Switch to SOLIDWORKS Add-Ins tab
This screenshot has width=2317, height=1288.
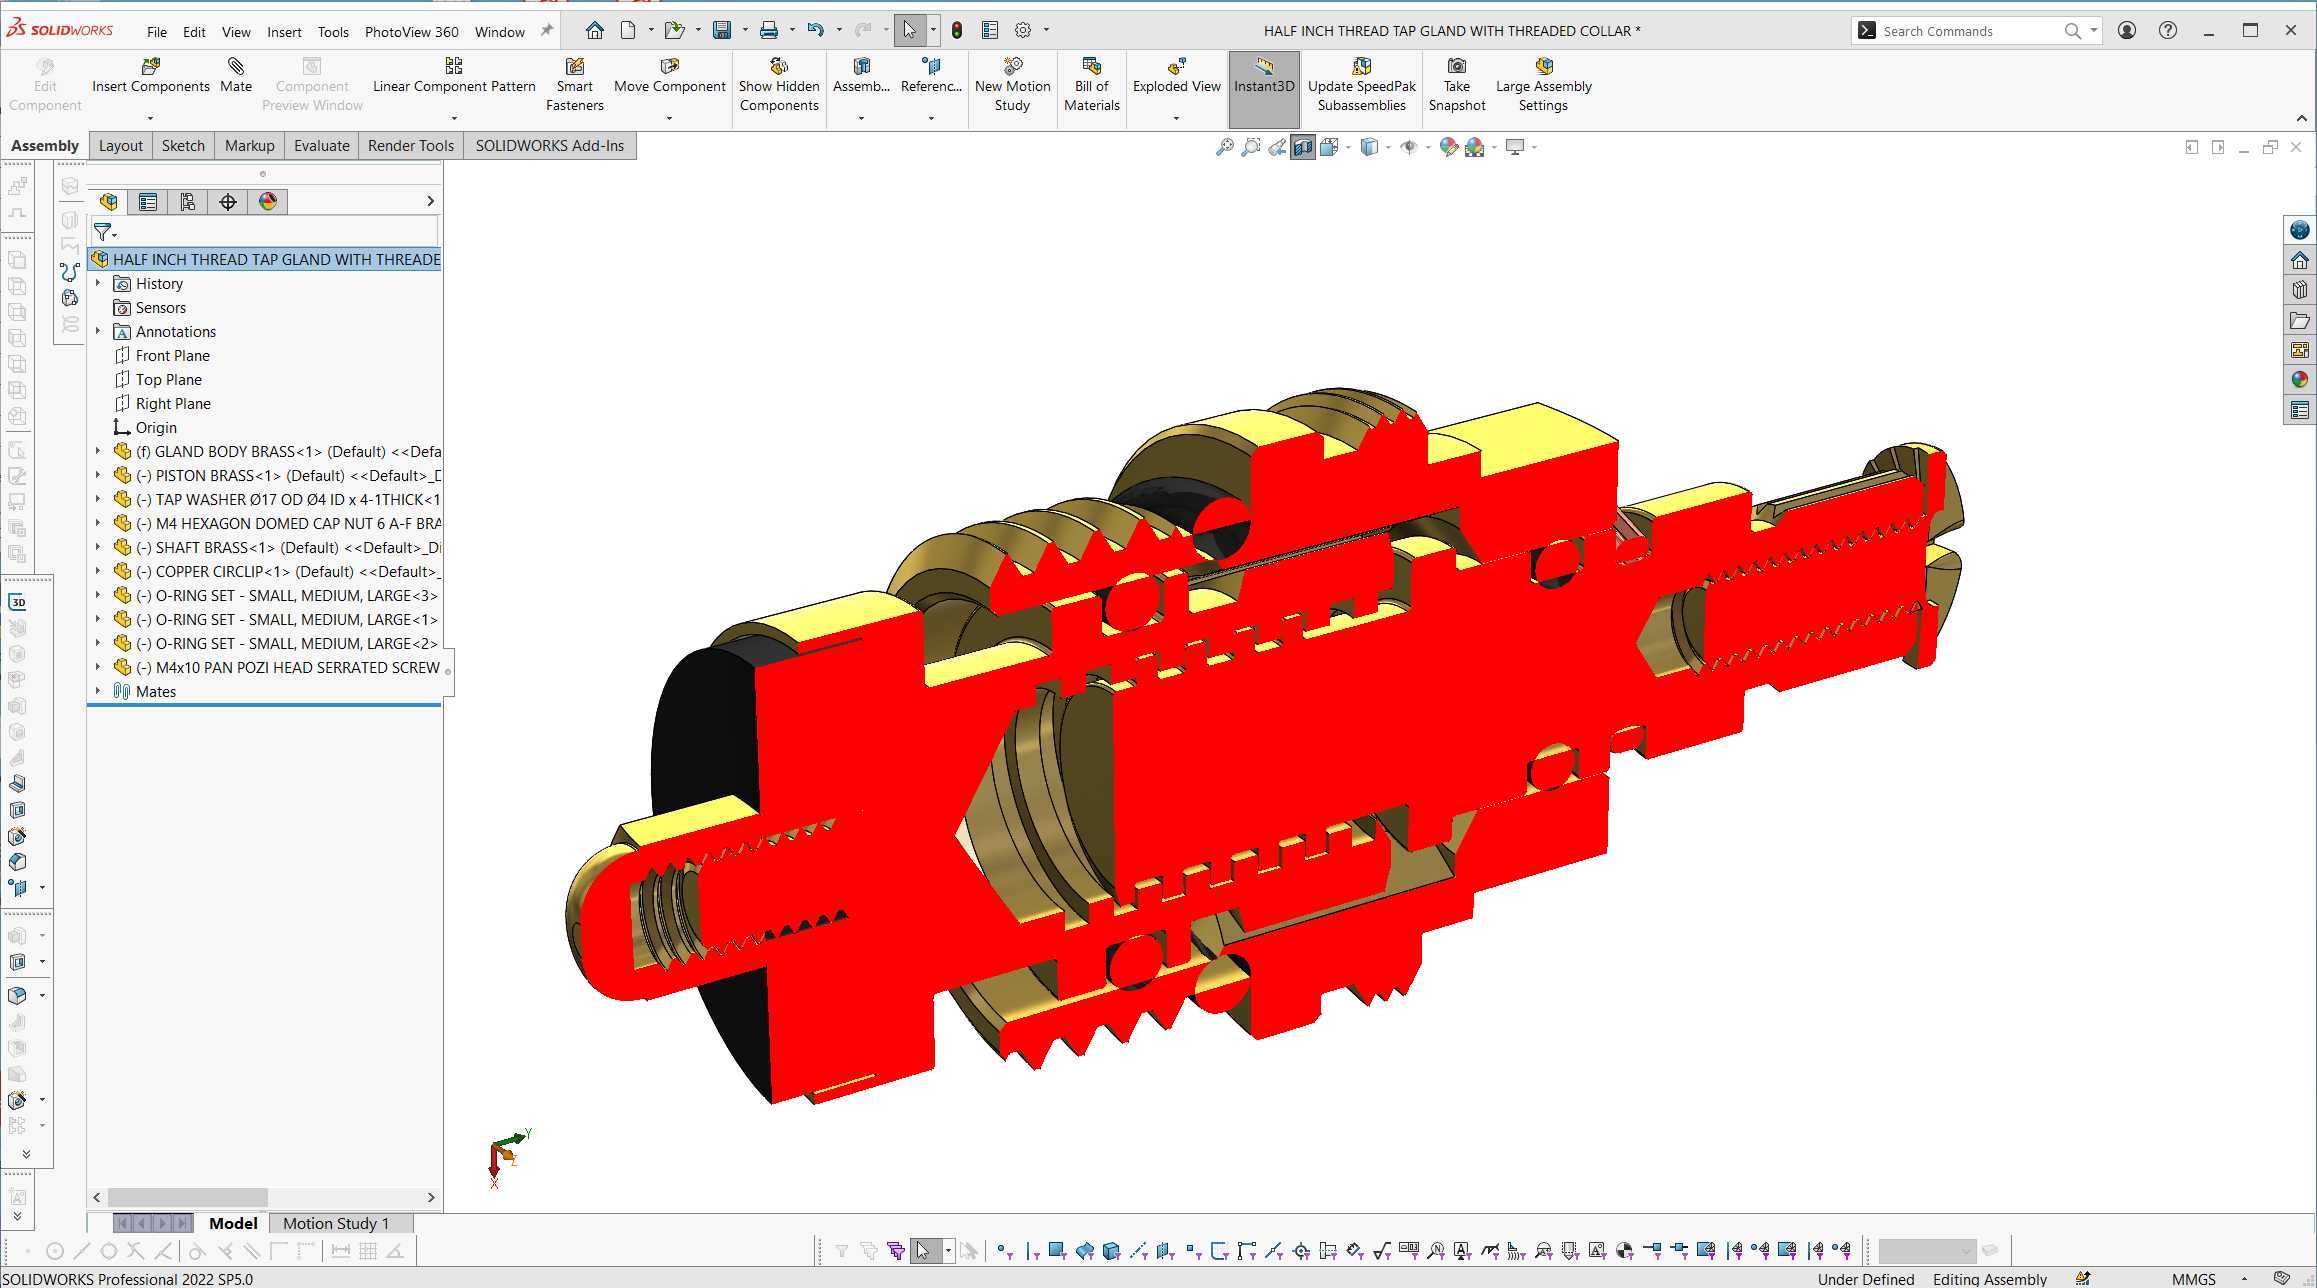pos(549,146)
